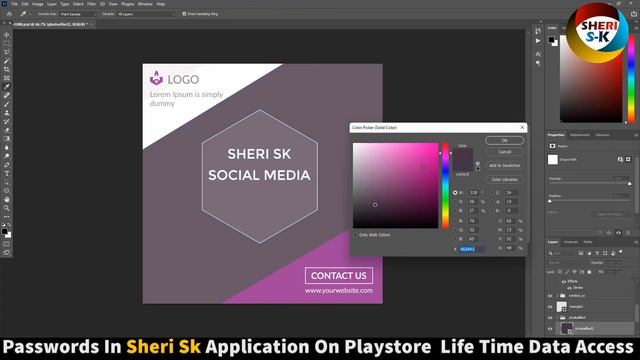
Task: Select the L lightness radio button in Lab
Action: (x=492, y=193)
